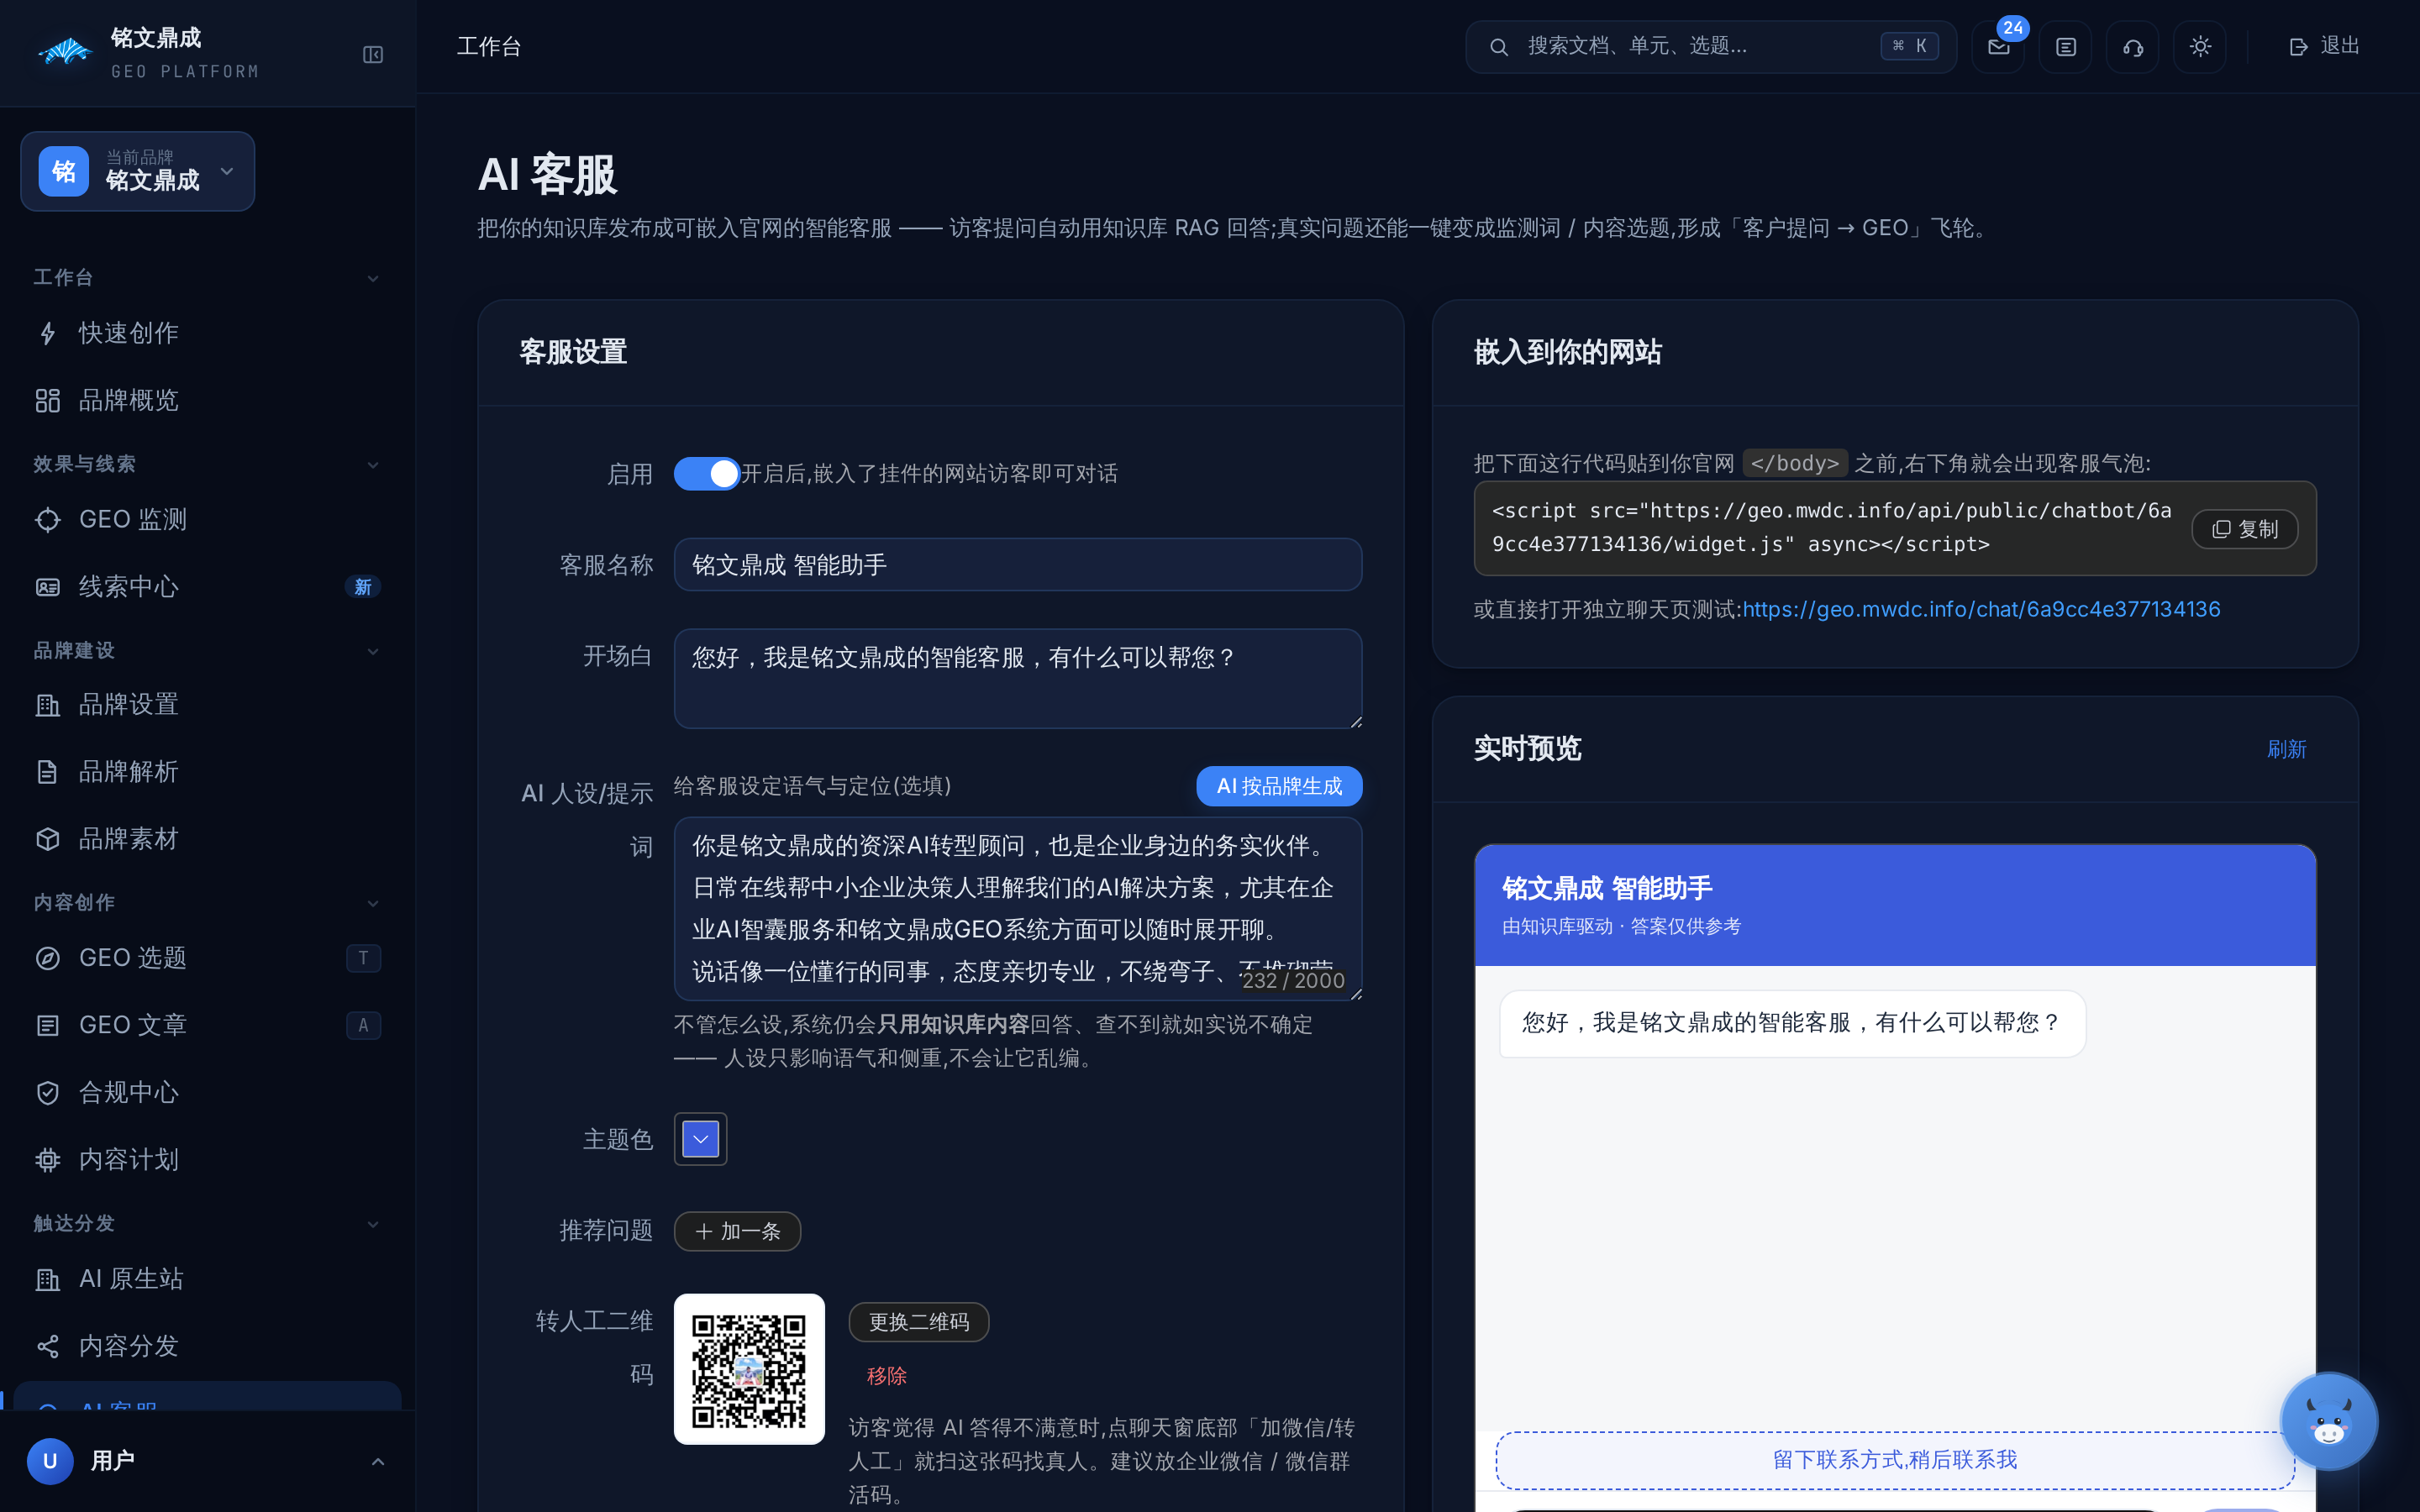Click the cube icon beside 品牌素材
This screenshot has width=2420, height=1512.
click(47, 839)
